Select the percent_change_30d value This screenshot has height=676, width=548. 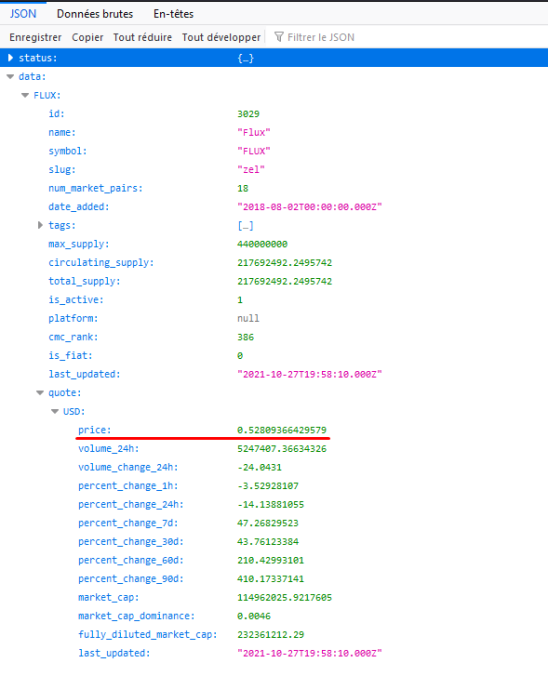pyautogui.click(x=268, y=541)
